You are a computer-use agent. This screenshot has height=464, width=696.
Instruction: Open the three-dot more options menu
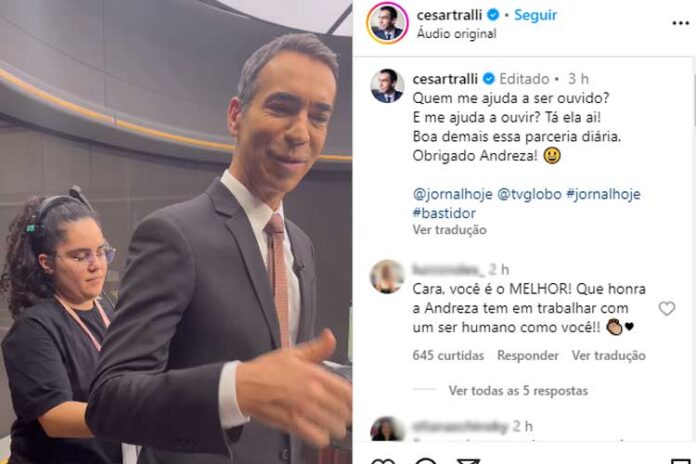(680, 24)
